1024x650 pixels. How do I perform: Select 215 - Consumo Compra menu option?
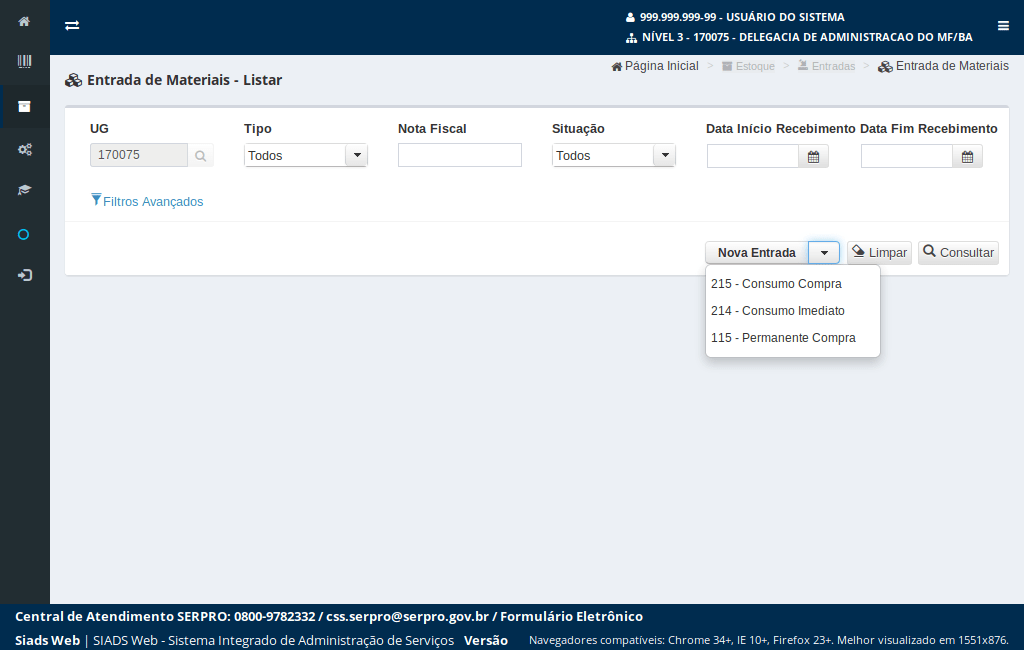[x=776, y=284]
